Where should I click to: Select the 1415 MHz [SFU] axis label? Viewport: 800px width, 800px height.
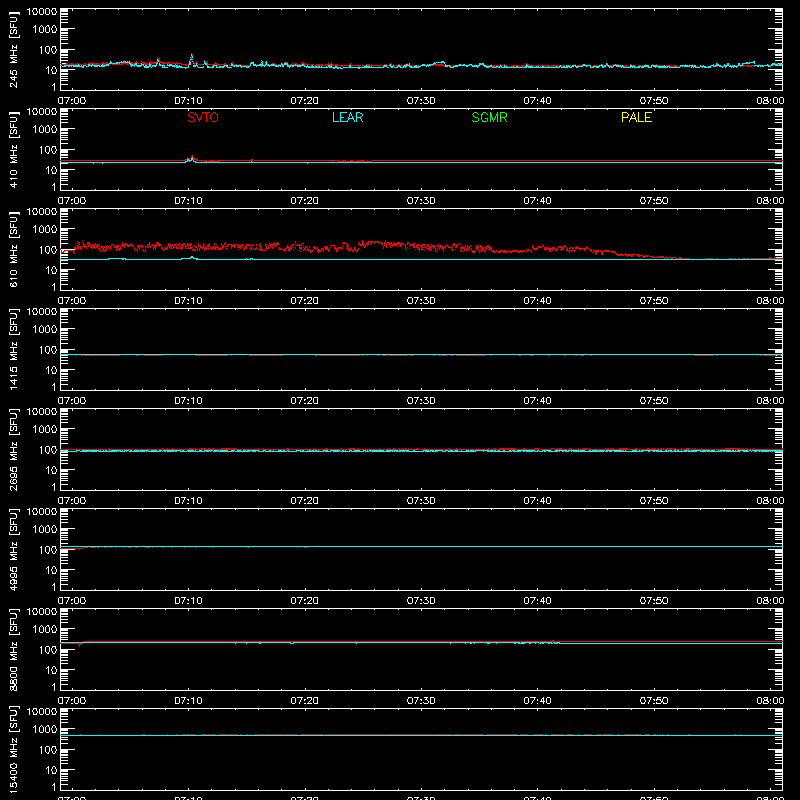pyautogui.click(x=13, y=350)
